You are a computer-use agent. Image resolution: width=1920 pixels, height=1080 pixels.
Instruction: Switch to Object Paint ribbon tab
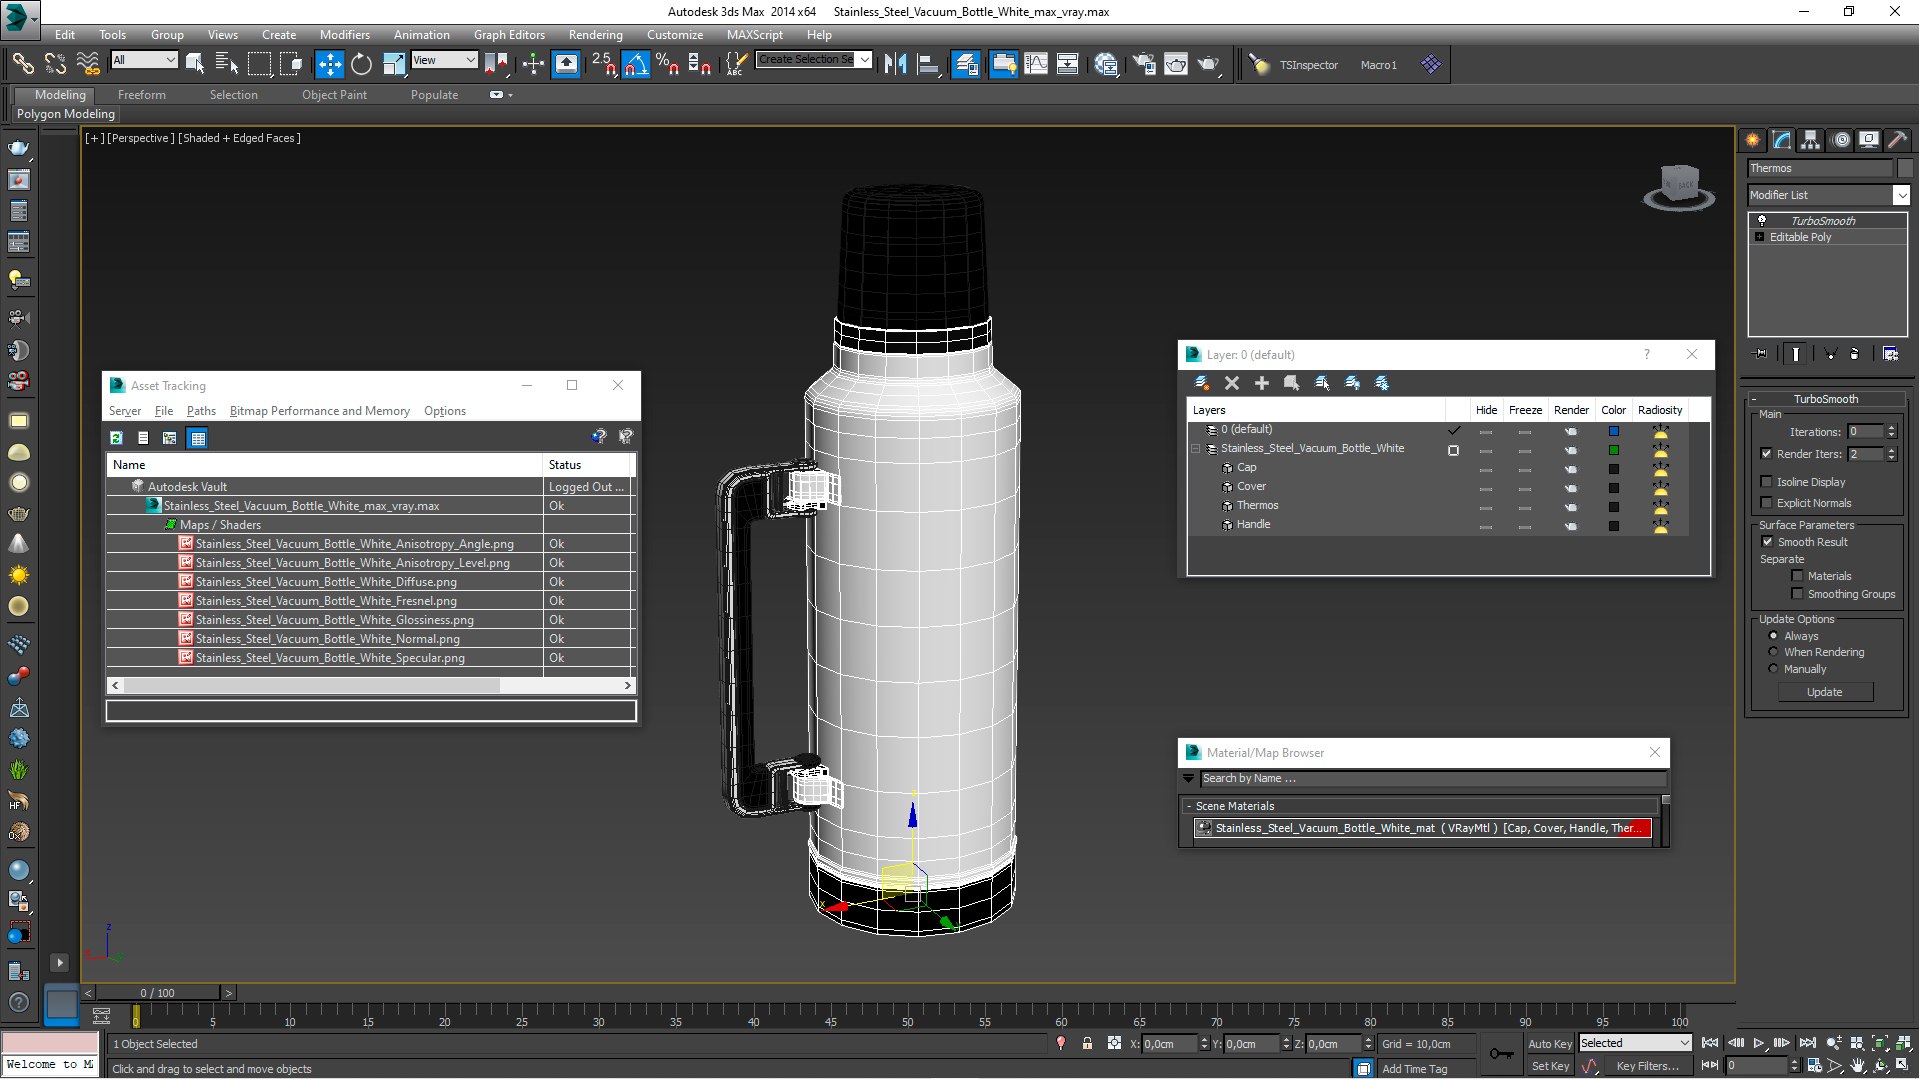334,95
